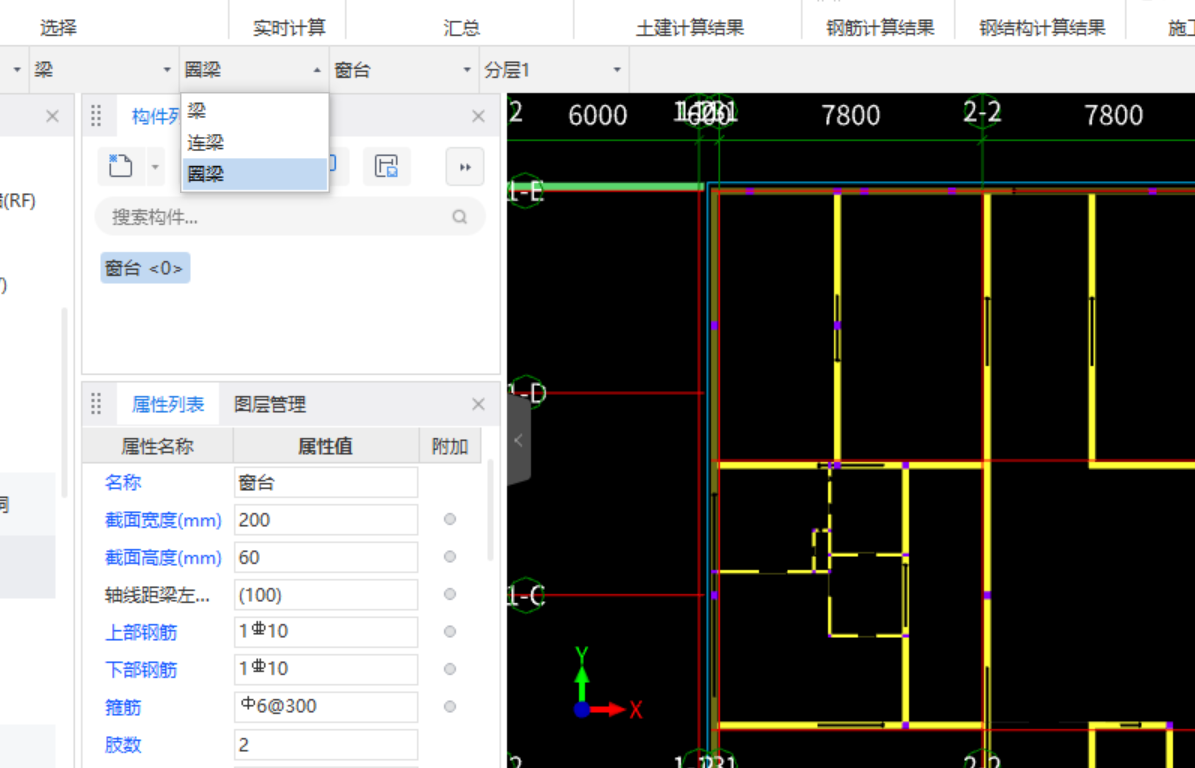This screenshot has width=1195, height=768.
Task: Toggle 附加 option for 上部钢筋 row
Action: click(450, 632)
